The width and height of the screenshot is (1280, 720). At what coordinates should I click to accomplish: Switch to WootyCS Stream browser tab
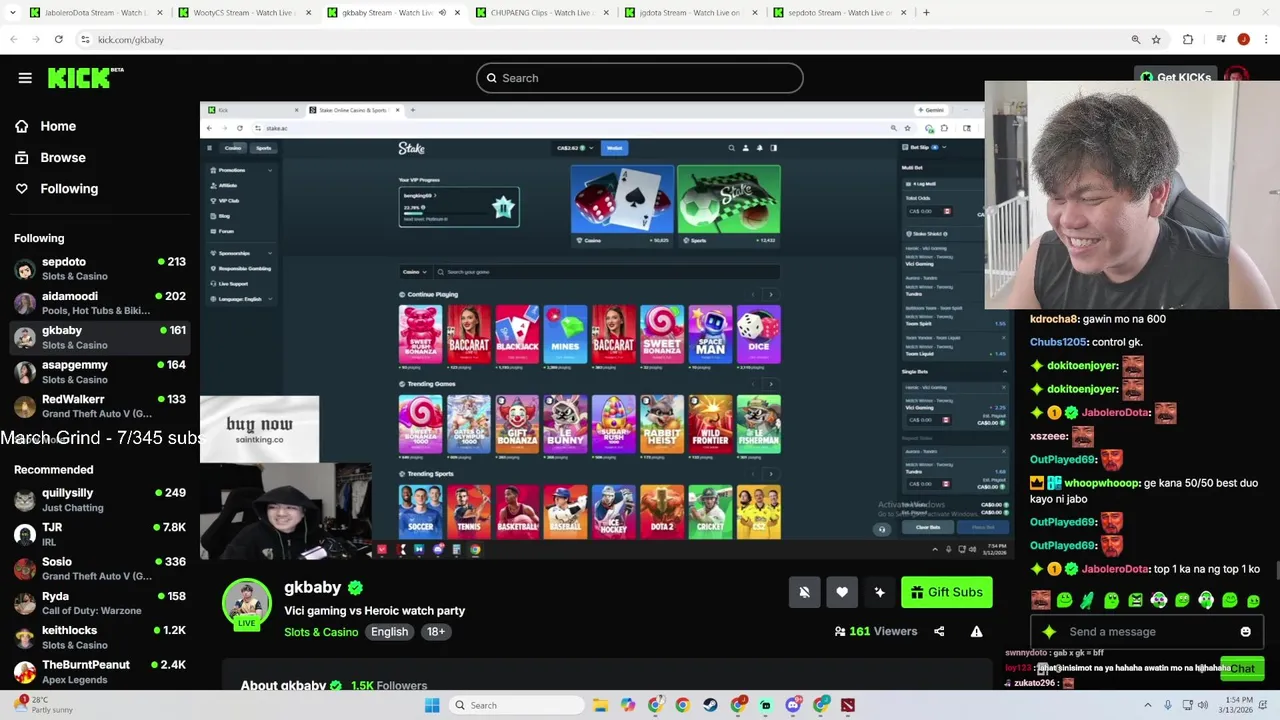[x=245, y=12]
